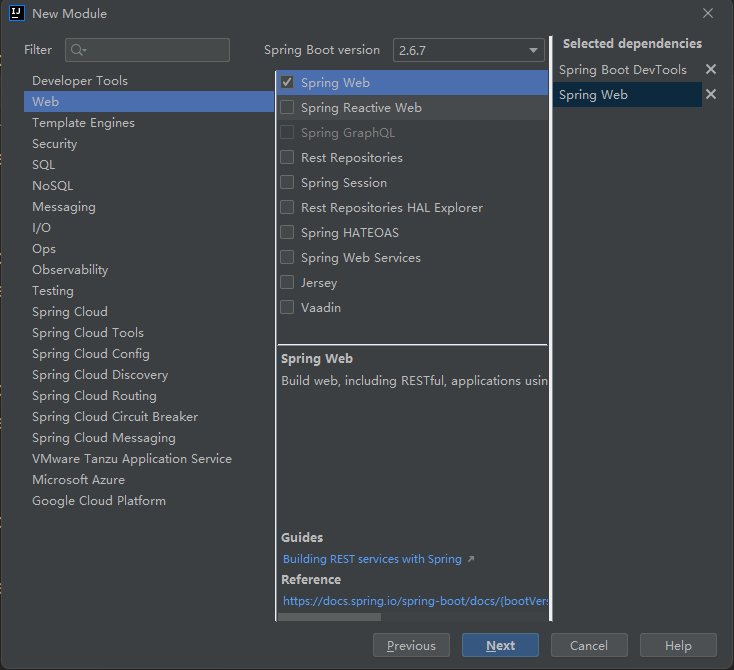The width and height of the screenshot is (734, 670).
Task: Select the Google Cloud Platform category
Action: click(x=149, y=501)
